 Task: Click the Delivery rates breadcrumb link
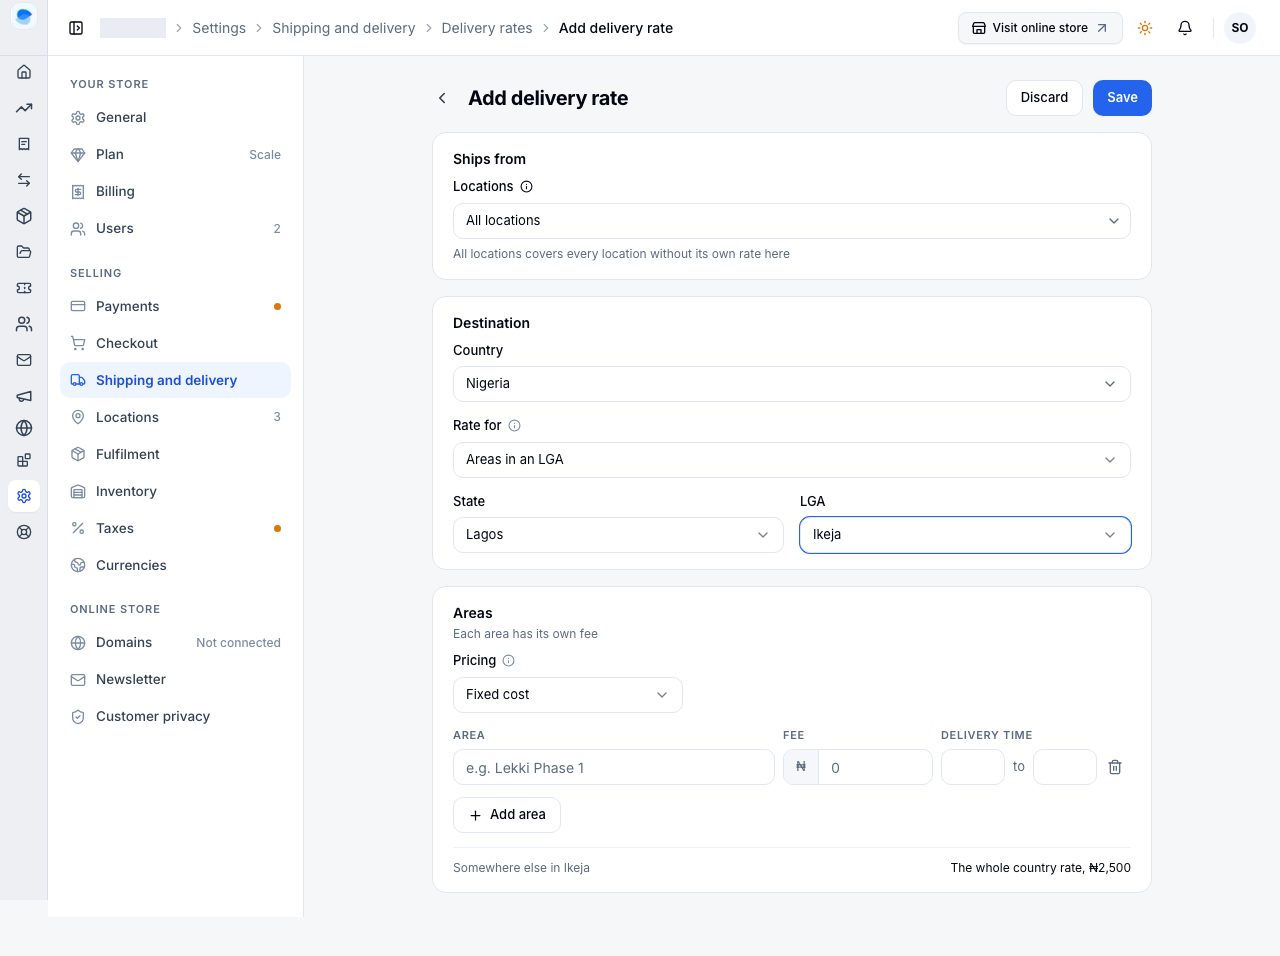pyautogui.click(x=487, y=28)
